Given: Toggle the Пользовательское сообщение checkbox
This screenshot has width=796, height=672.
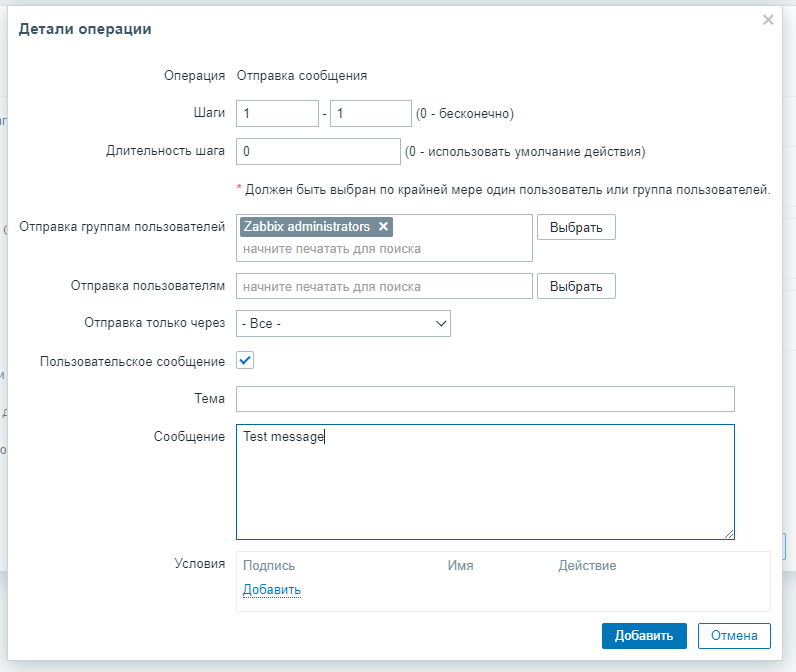Looking at the screenshot, I should [x=245, y=360].
